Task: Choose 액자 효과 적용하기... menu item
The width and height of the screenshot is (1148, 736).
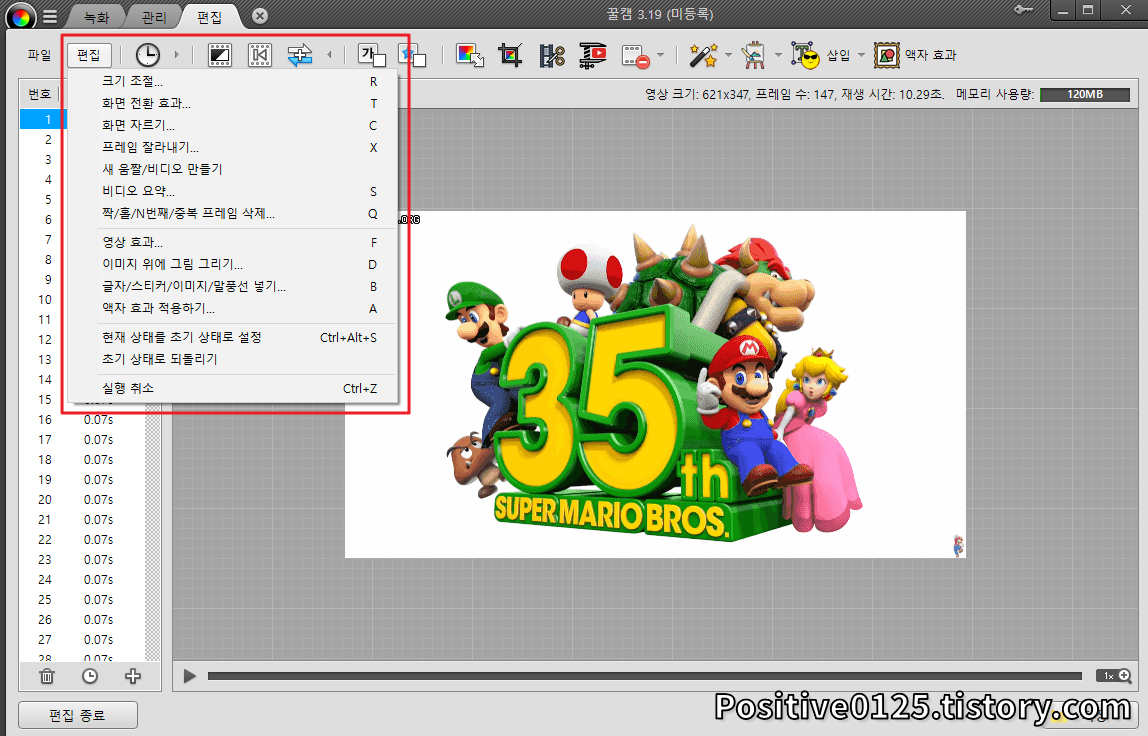Action: click(x=233, y=308)
